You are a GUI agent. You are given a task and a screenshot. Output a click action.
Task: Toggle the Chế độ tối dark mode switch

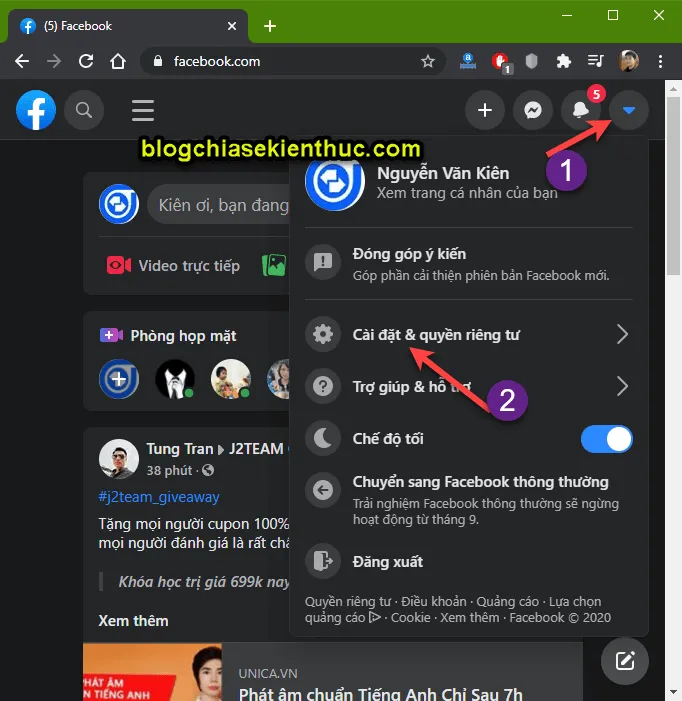coord(606,439)
